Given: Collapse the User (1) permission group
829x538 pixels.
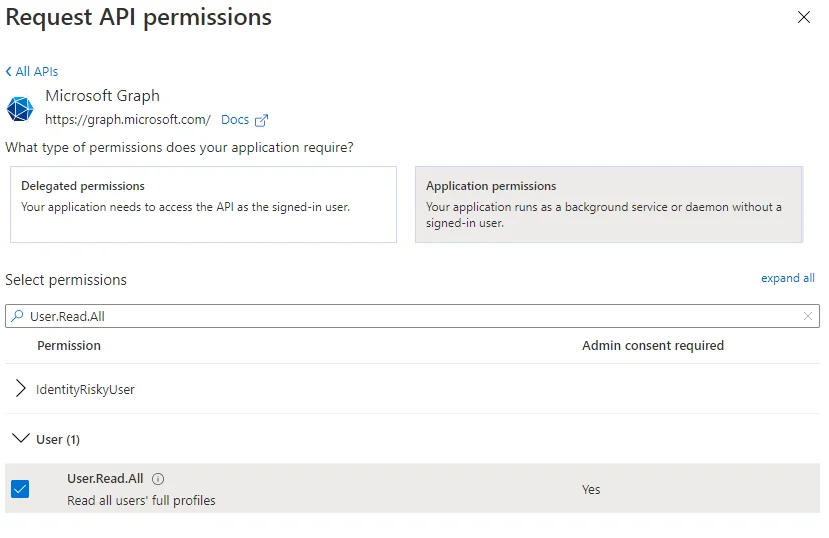Looking at the screenshot, I should click(x=21, y=439).
